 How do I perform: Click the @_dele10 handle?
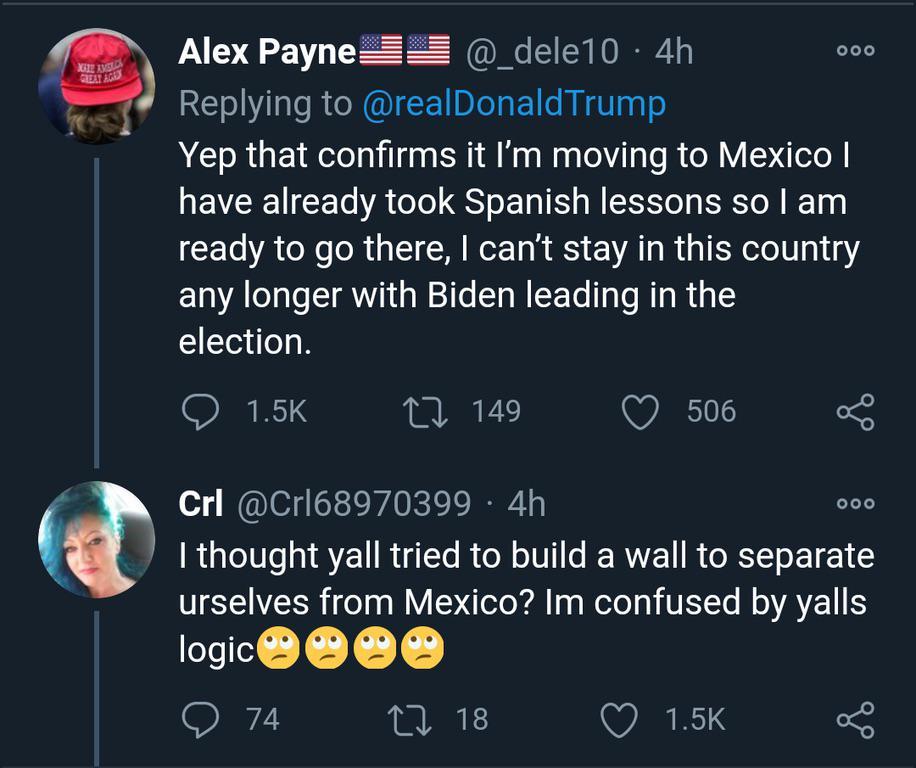(x=543, y=52)
